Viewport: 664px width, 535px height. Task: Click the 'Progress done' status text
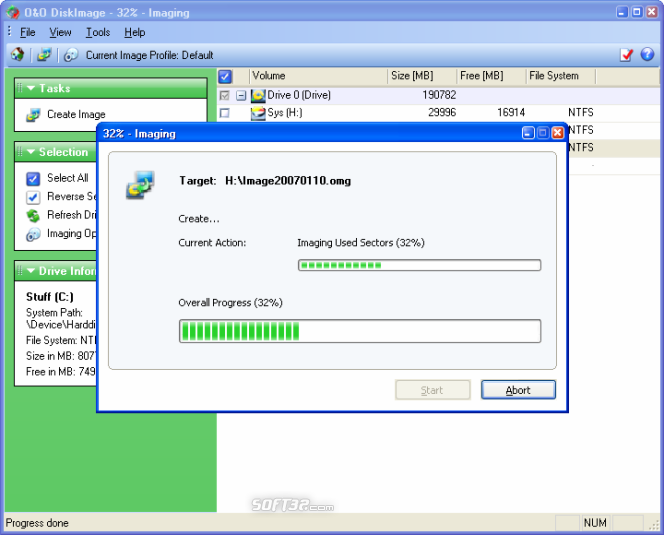pos(37,523)
